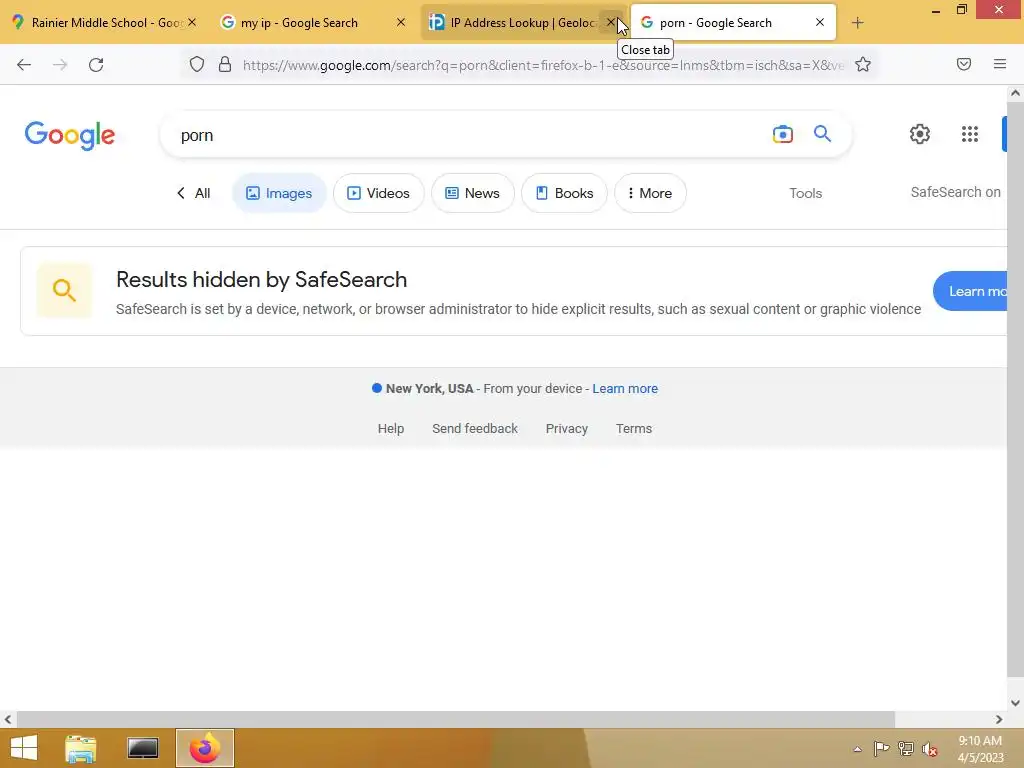Screen dimensions: 1024x768
Task: Open the tracking protection shield icon
Action: pyautogui.click(x=197, y=64)
